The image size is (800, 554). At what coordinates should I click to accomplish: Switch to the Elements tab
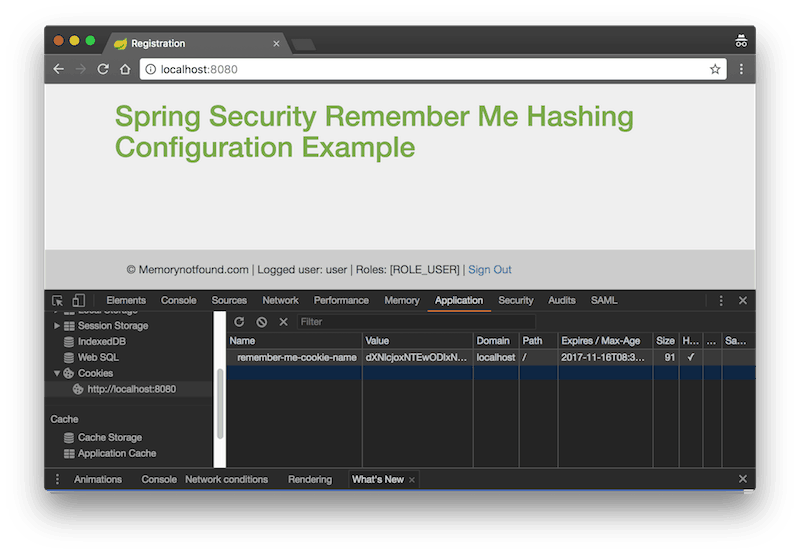click(126, 300)
